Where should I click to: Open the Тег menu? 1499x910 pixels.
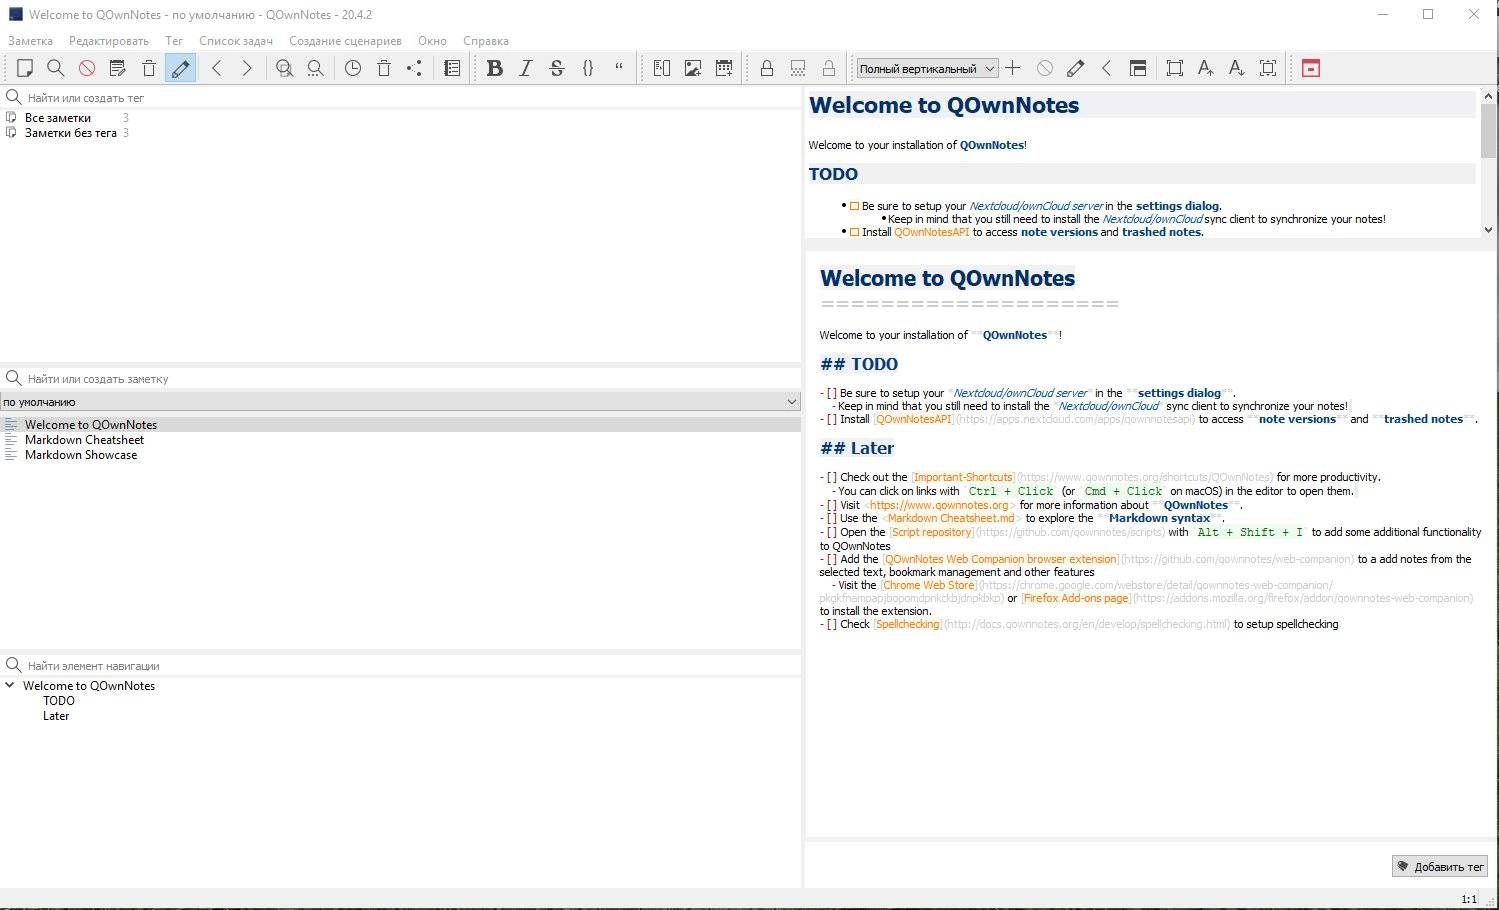pos(174,41)
